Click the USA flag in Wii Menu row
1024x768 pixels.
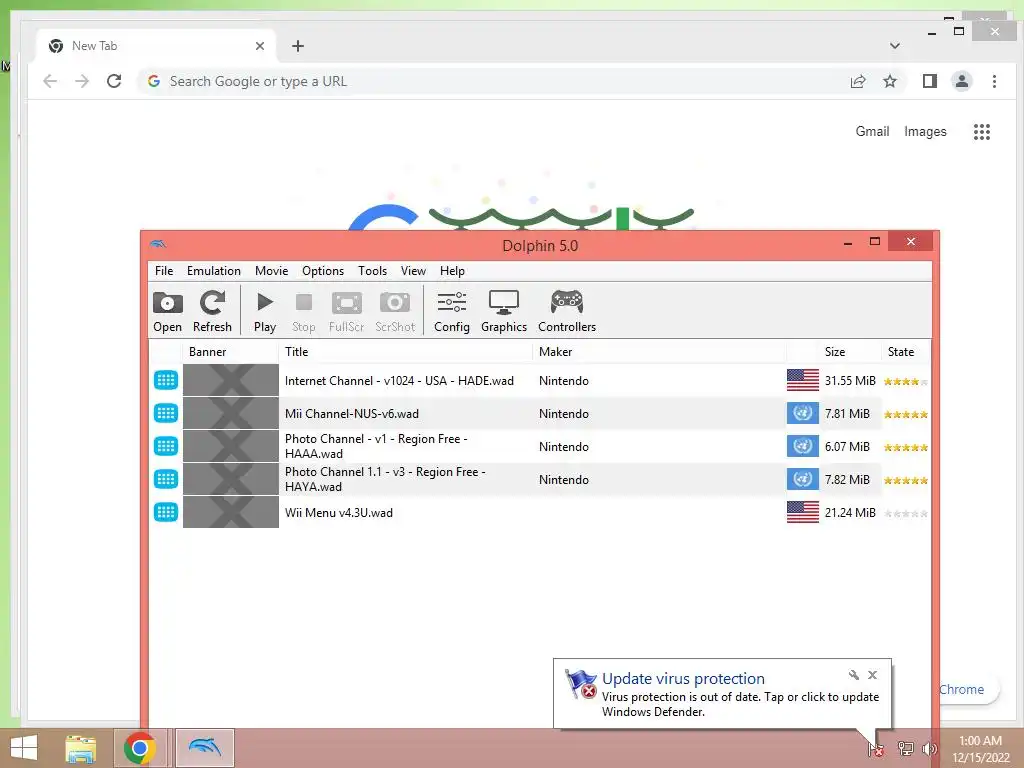click(x=803, y=512)
